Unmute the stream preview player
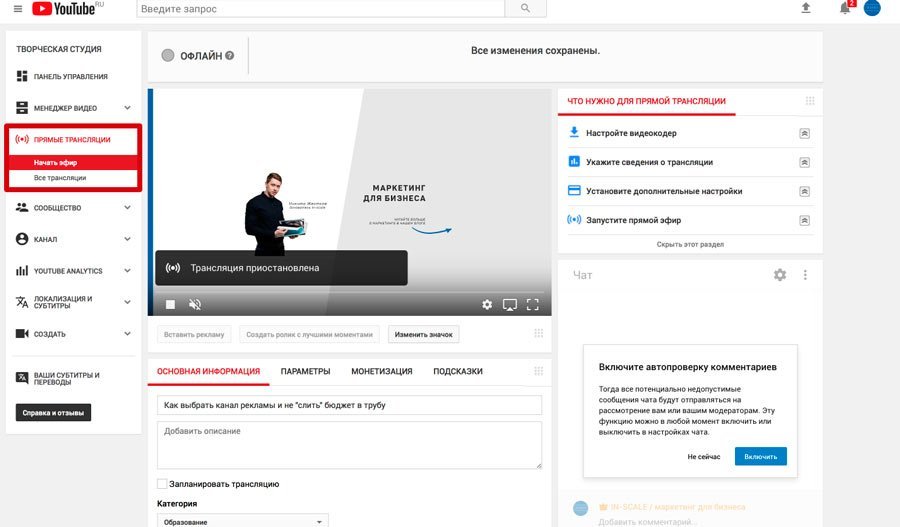 195,304
